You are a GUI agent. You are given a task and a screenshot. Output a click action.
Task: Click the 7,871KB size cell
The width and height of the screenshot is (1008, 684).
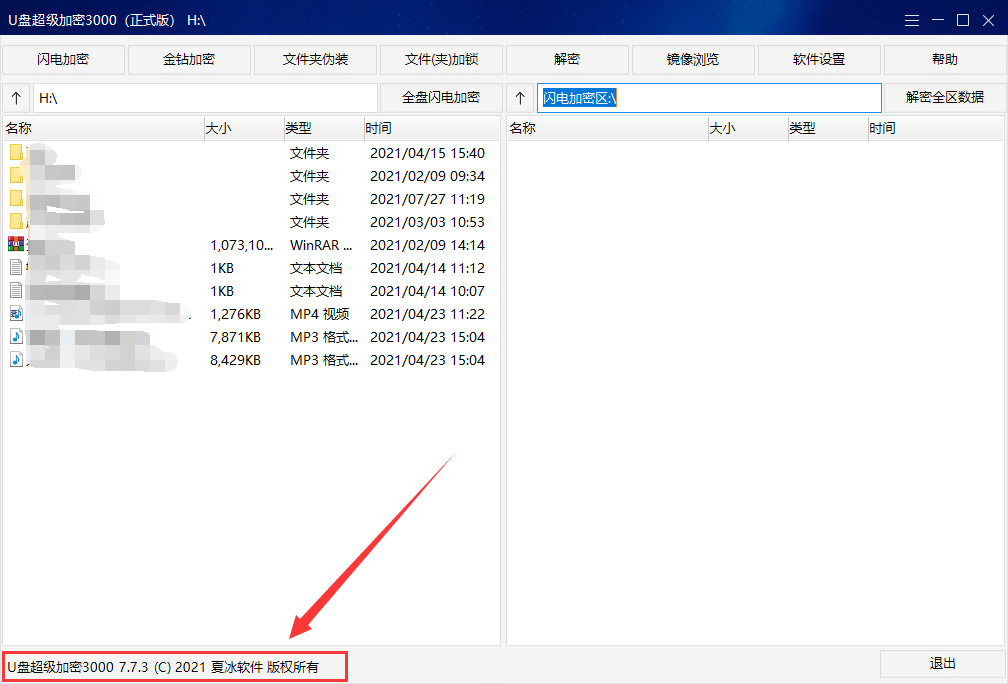[235, 338]
